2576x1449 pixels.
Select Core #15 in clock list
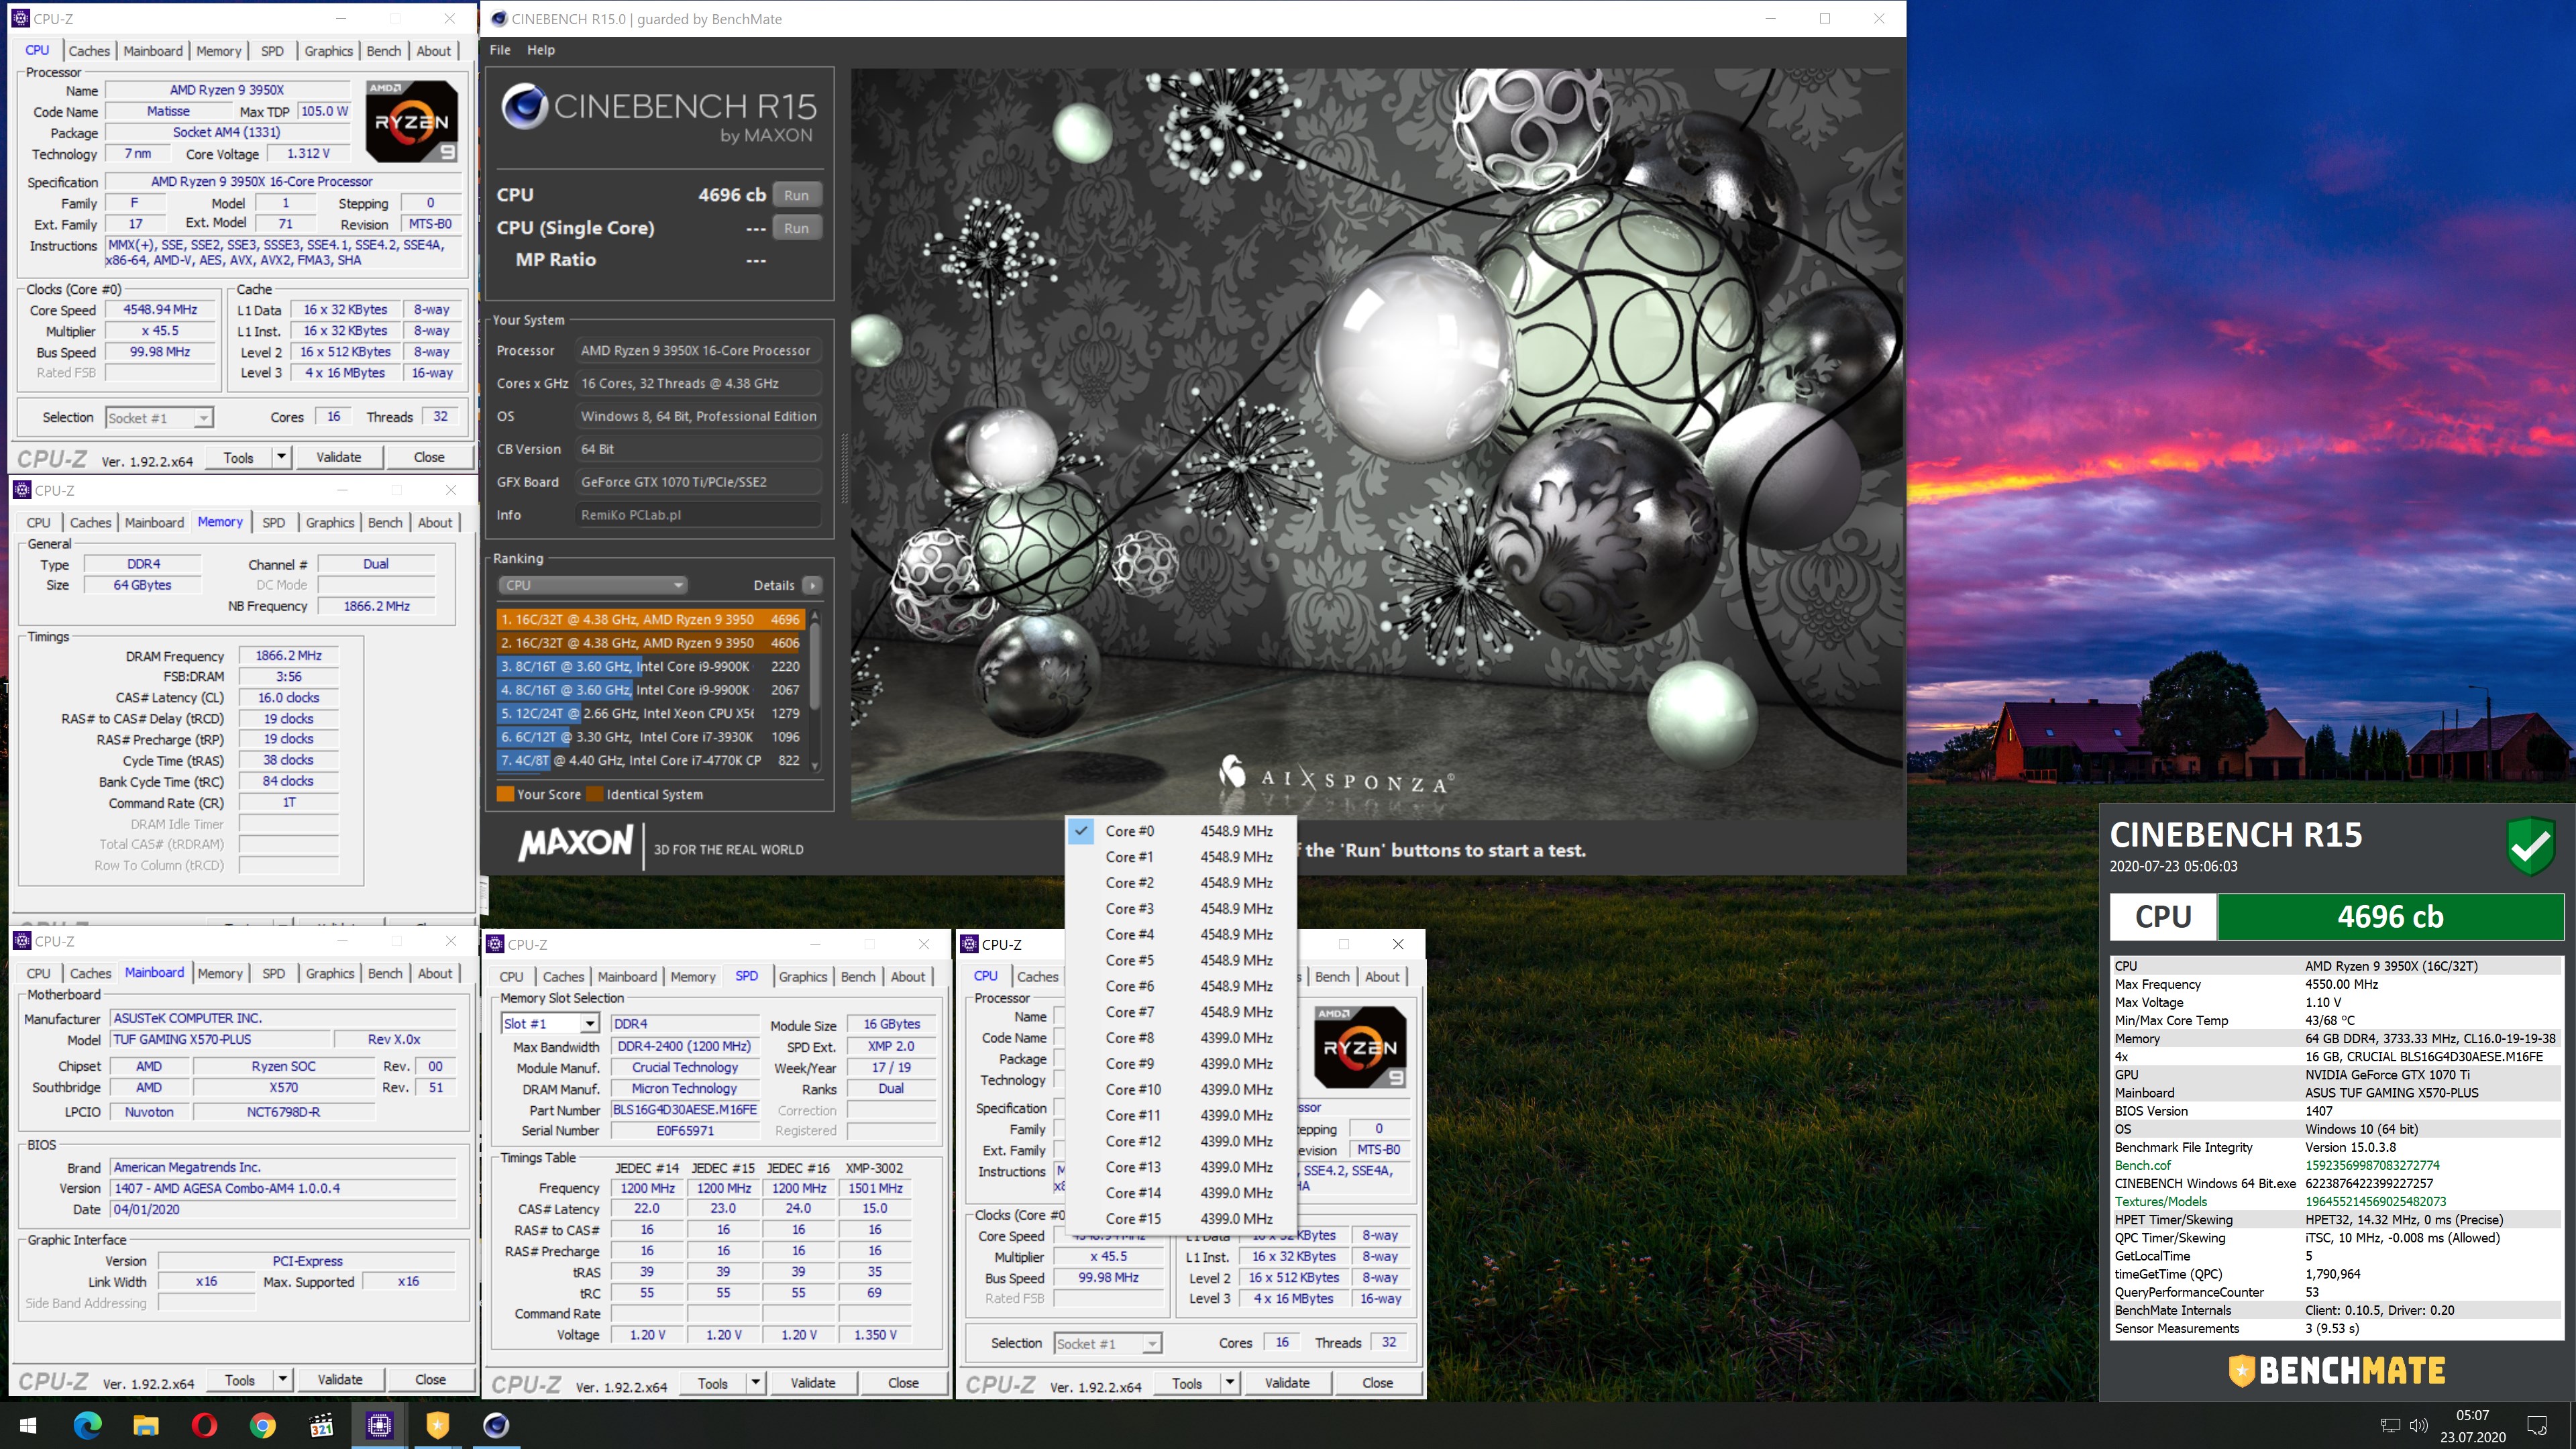click(1182, 1219)
